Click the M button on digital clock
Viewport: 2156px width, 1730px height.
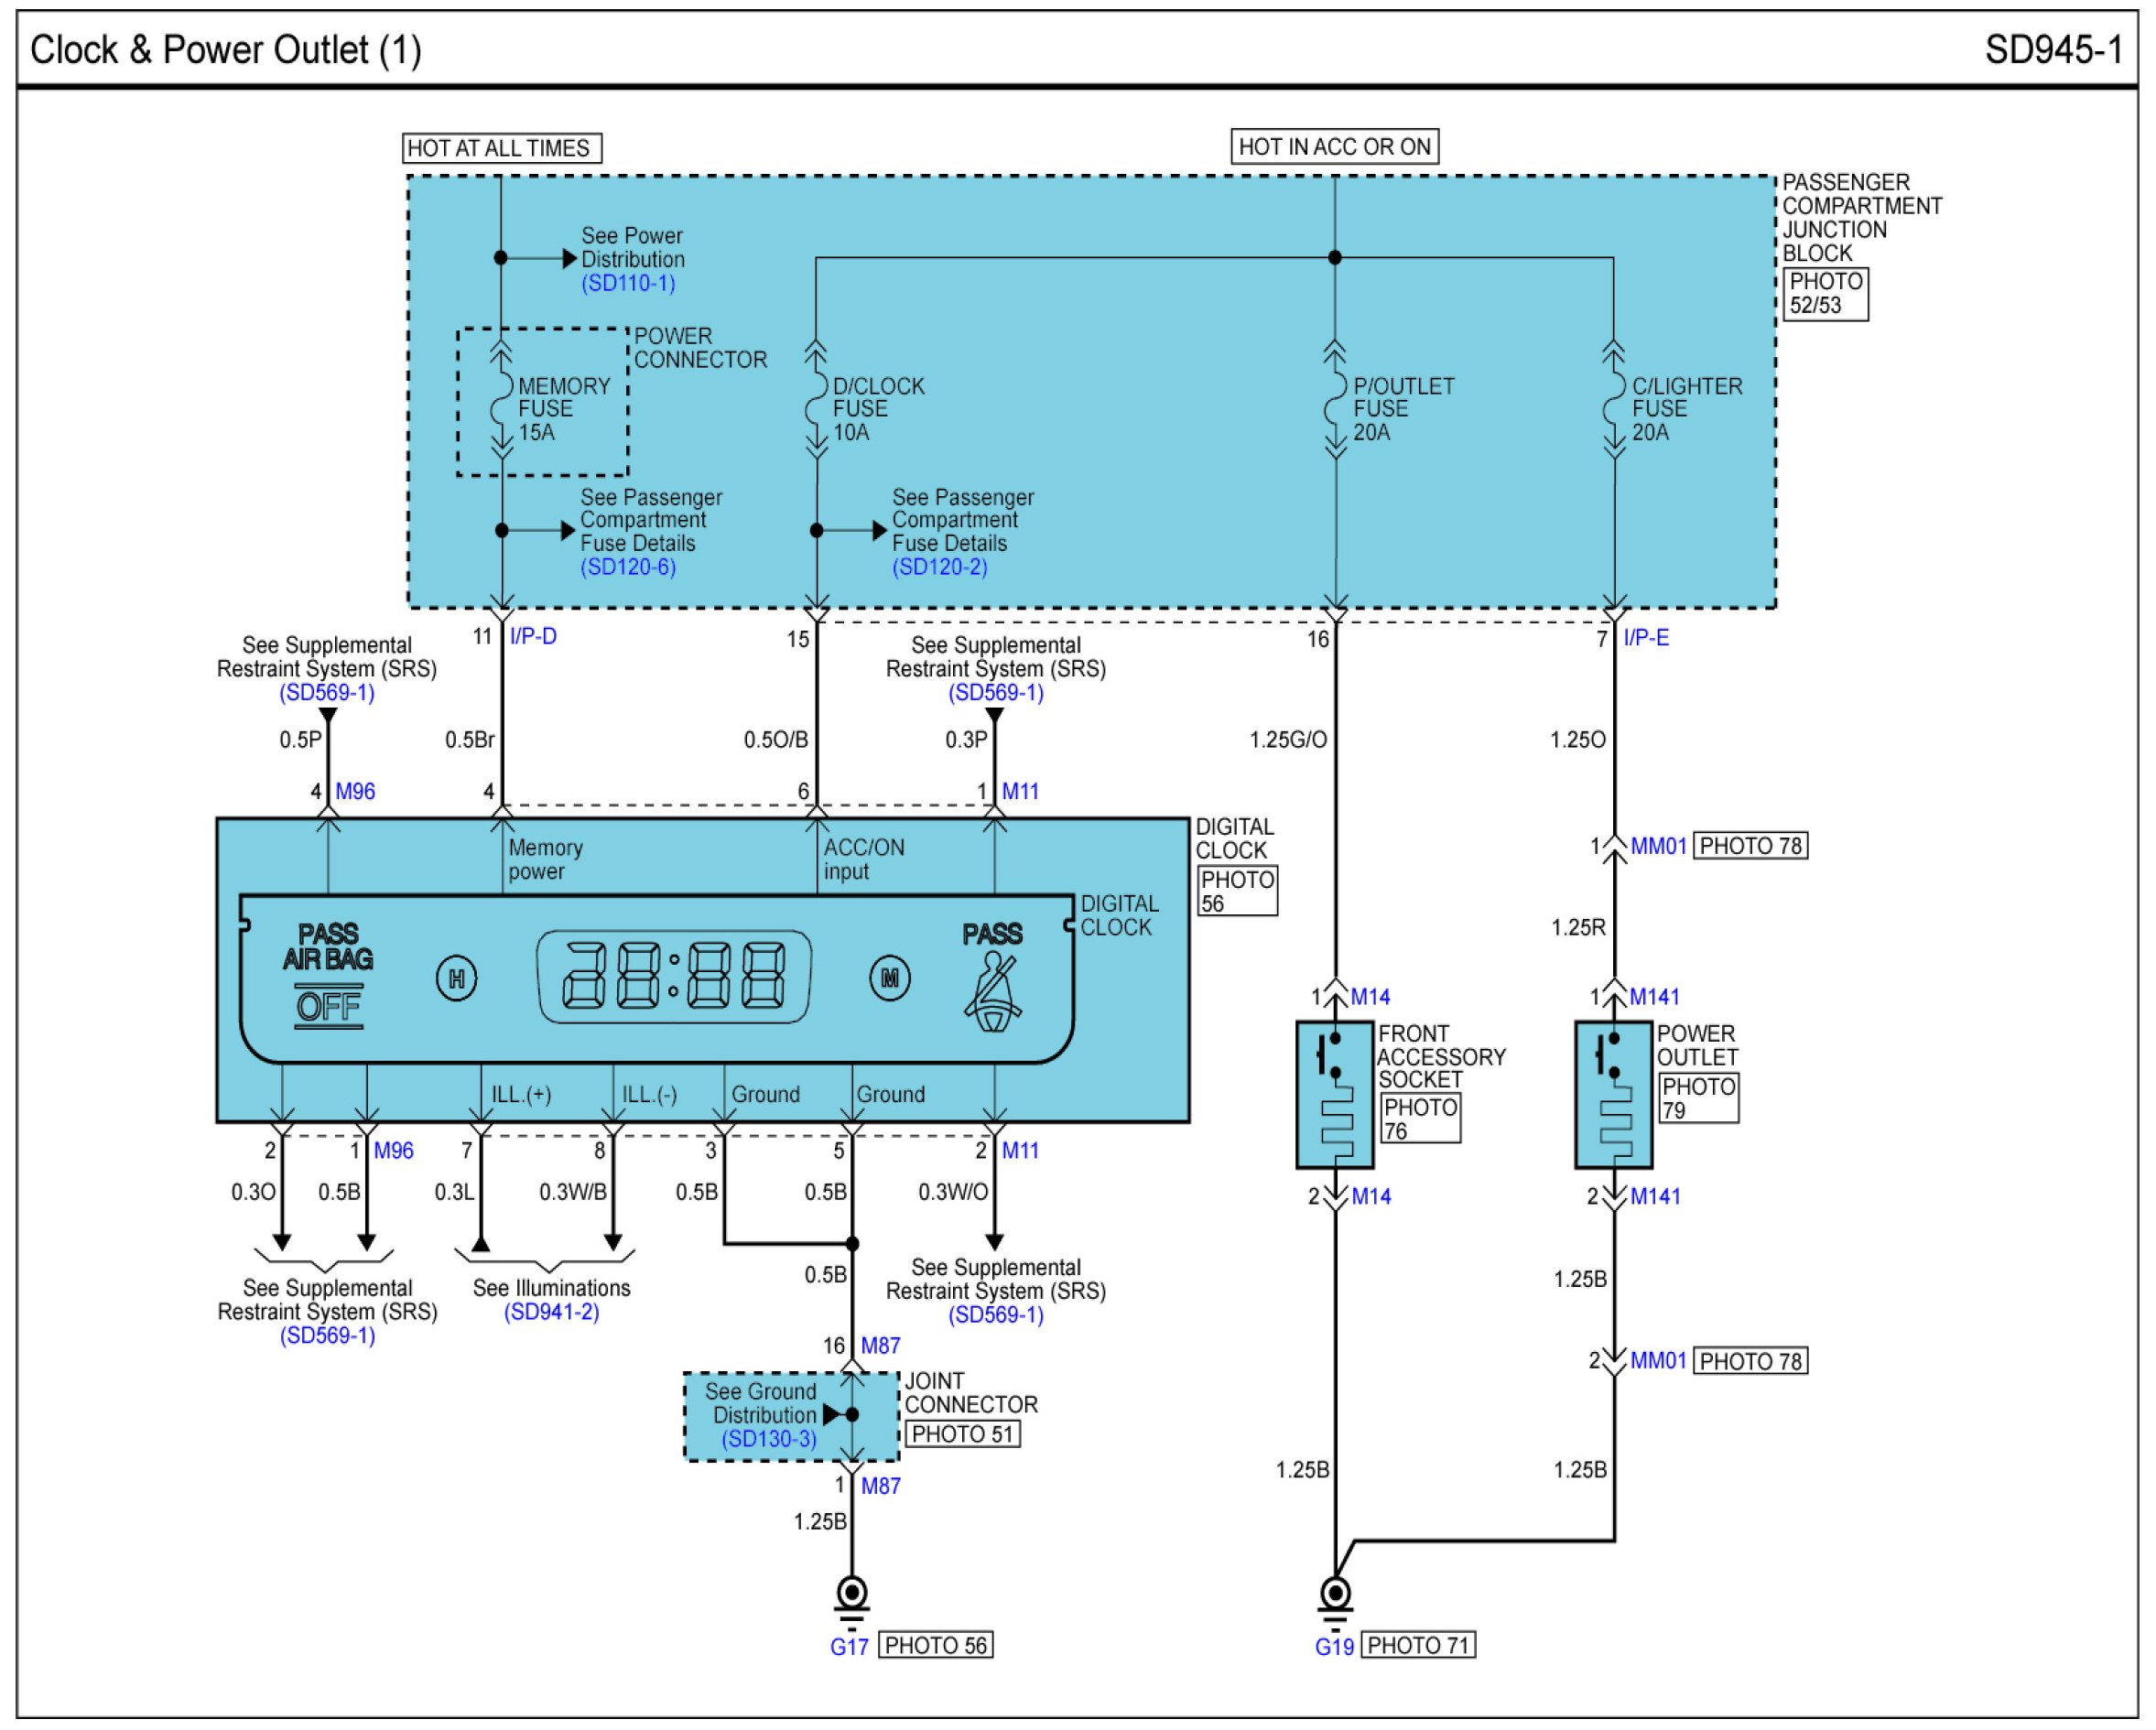click(889, 977)
